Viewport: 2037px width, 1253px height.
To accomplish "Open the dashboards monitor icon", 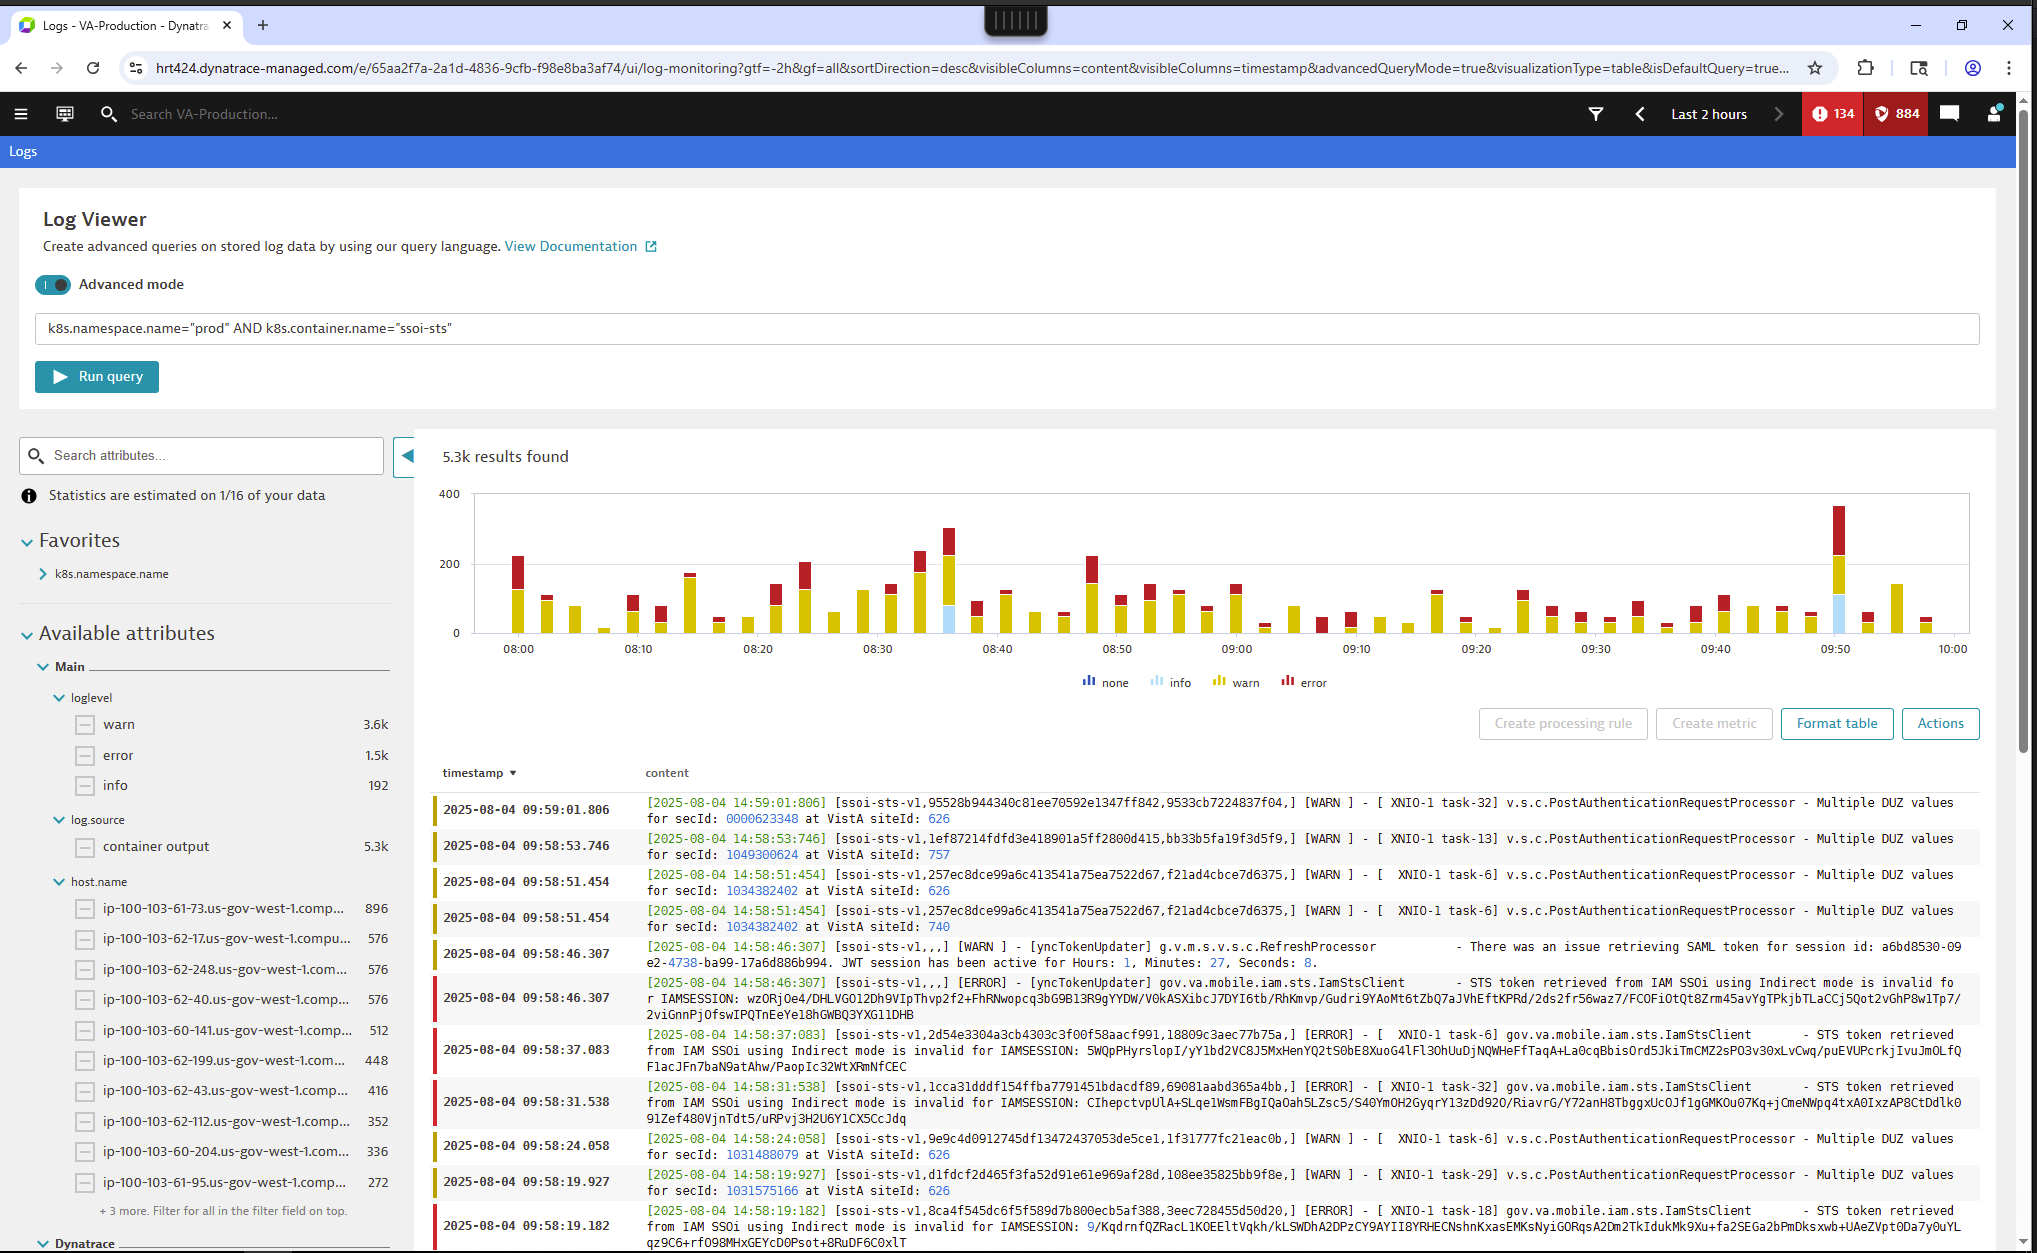I will [65, 114].
